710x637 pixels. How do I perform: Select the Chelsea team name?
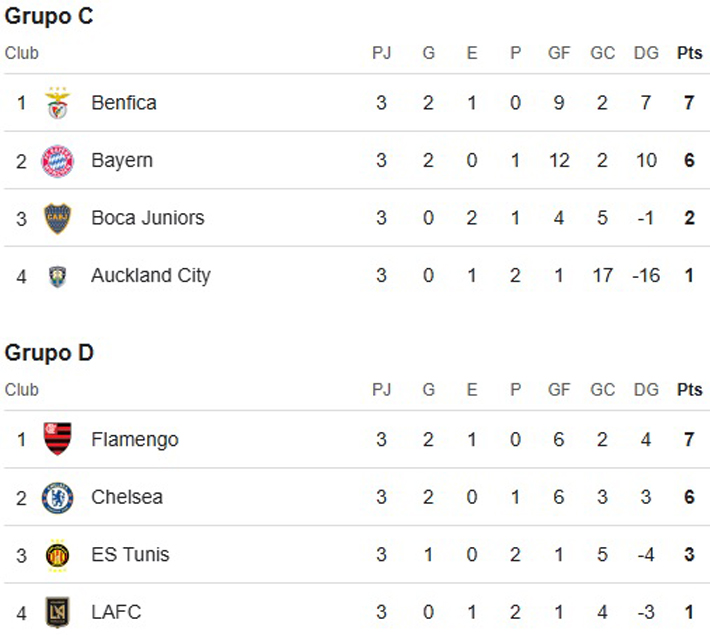pos(126,497)
